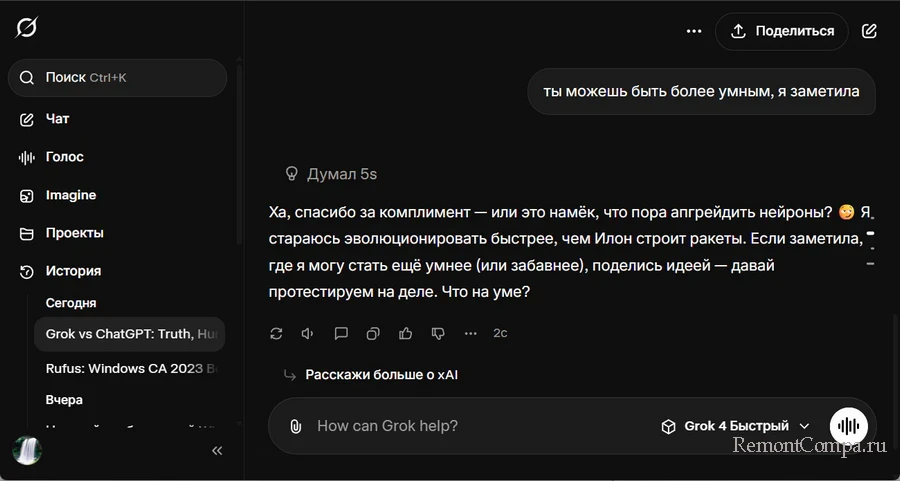Open new chat via pencil icon

coord(869,31)
